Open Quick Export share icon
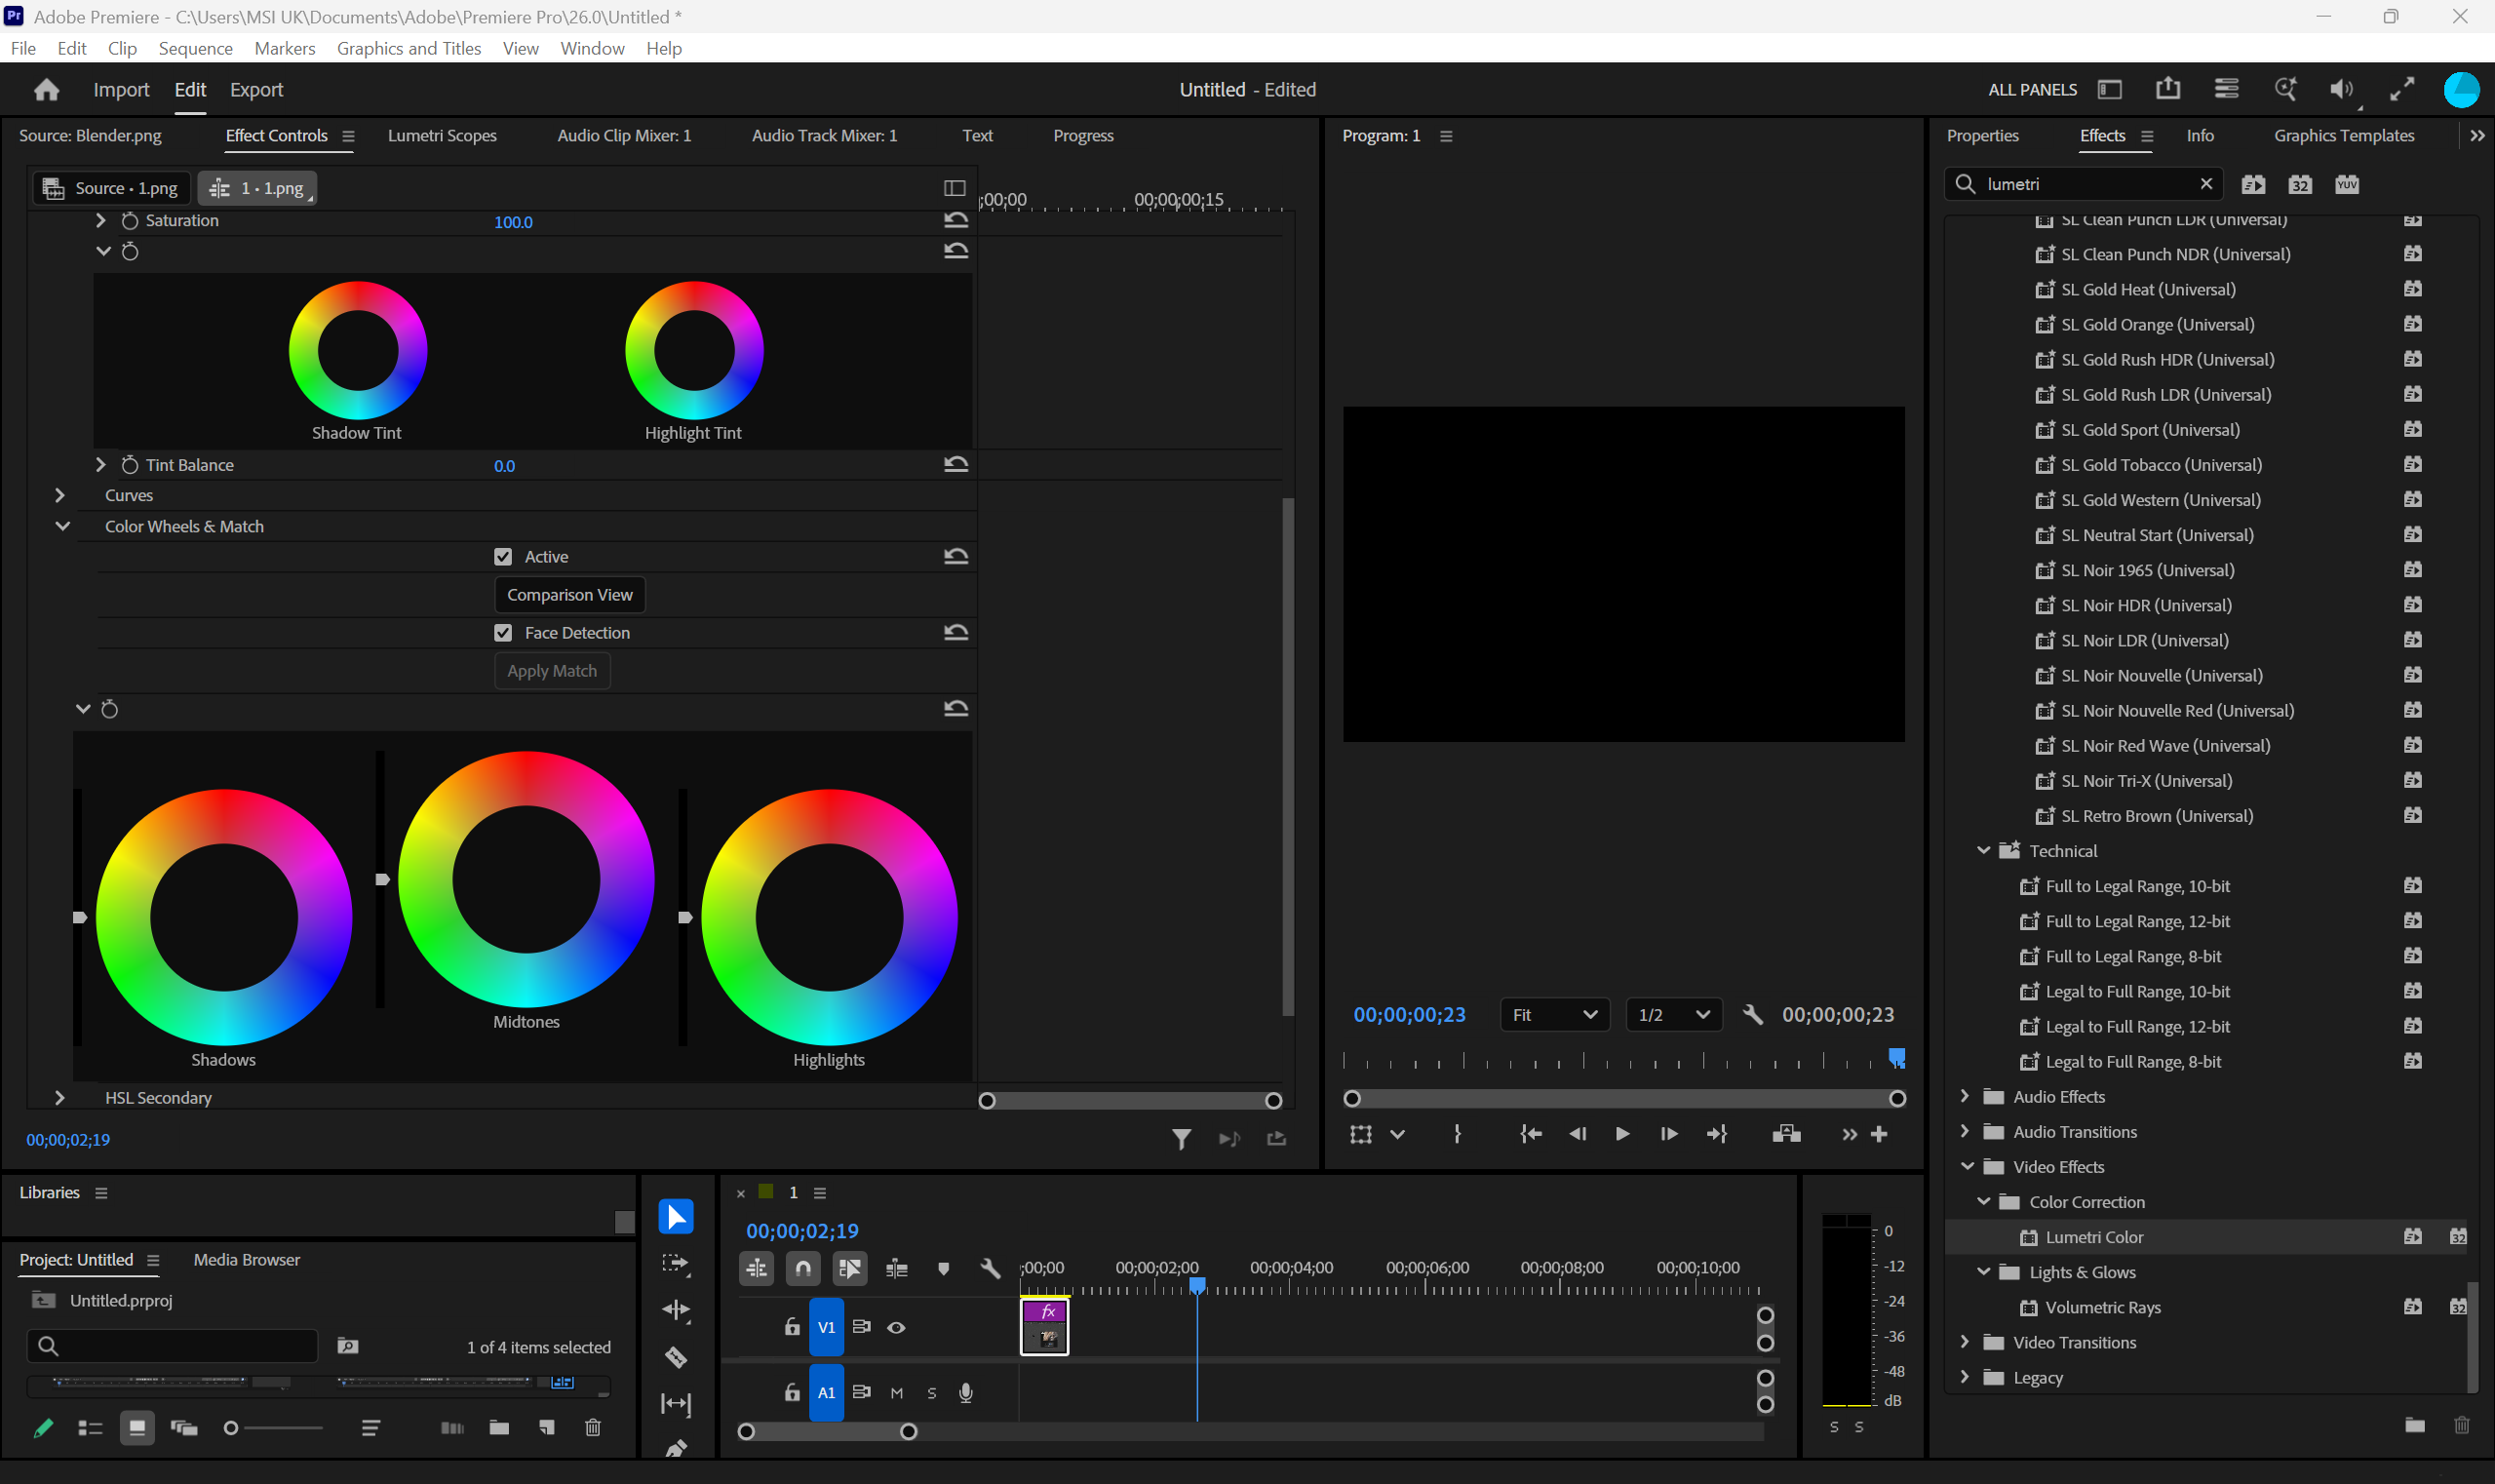Image resolution: width=2495 pixels, height=1484 pixels. pyautogui.click(x=2168, y=89)
